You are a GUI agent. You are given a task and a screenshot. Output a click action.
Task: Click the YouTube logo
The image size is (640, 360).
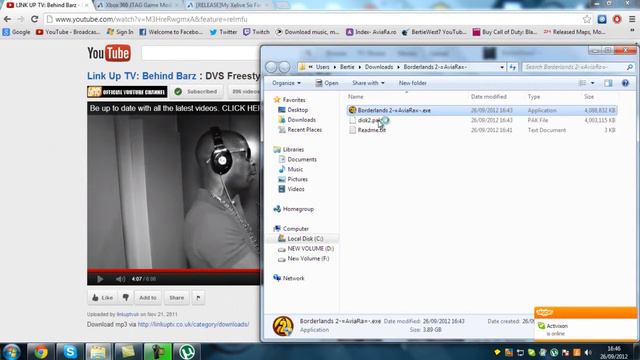(x=109, y=53)
